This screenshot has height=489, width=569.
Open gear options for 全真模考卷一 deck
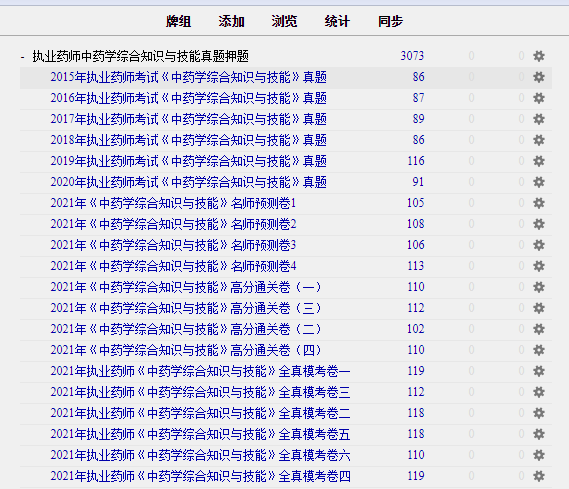coord(539,371)
